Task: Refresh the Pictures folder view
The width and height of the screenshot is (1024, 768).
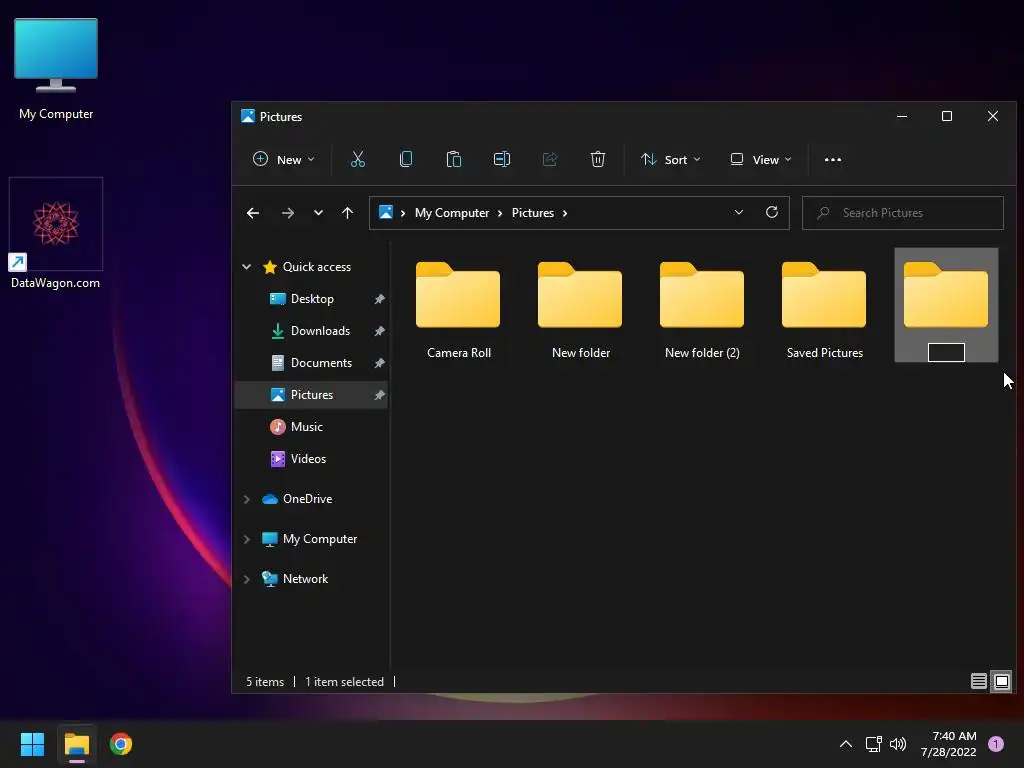Action: tap(772, 212)
